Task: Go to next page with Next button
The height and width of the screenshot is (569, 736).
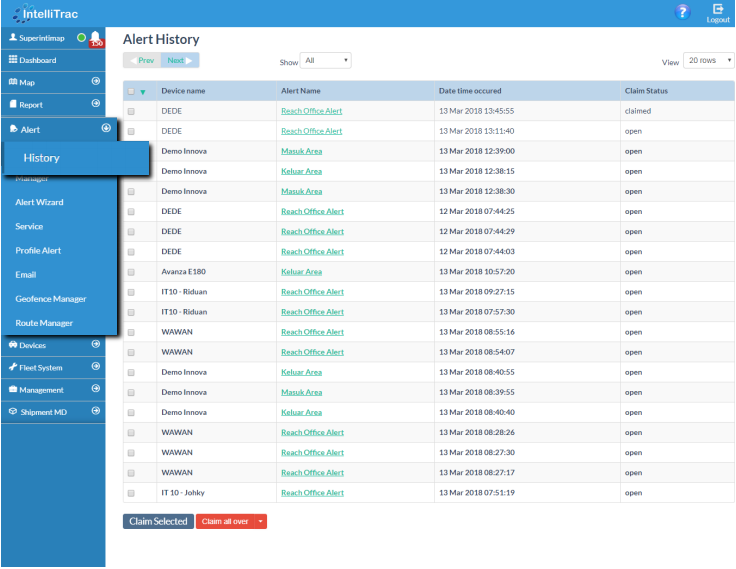Action: pyautogui.click(x=180, y=61)
